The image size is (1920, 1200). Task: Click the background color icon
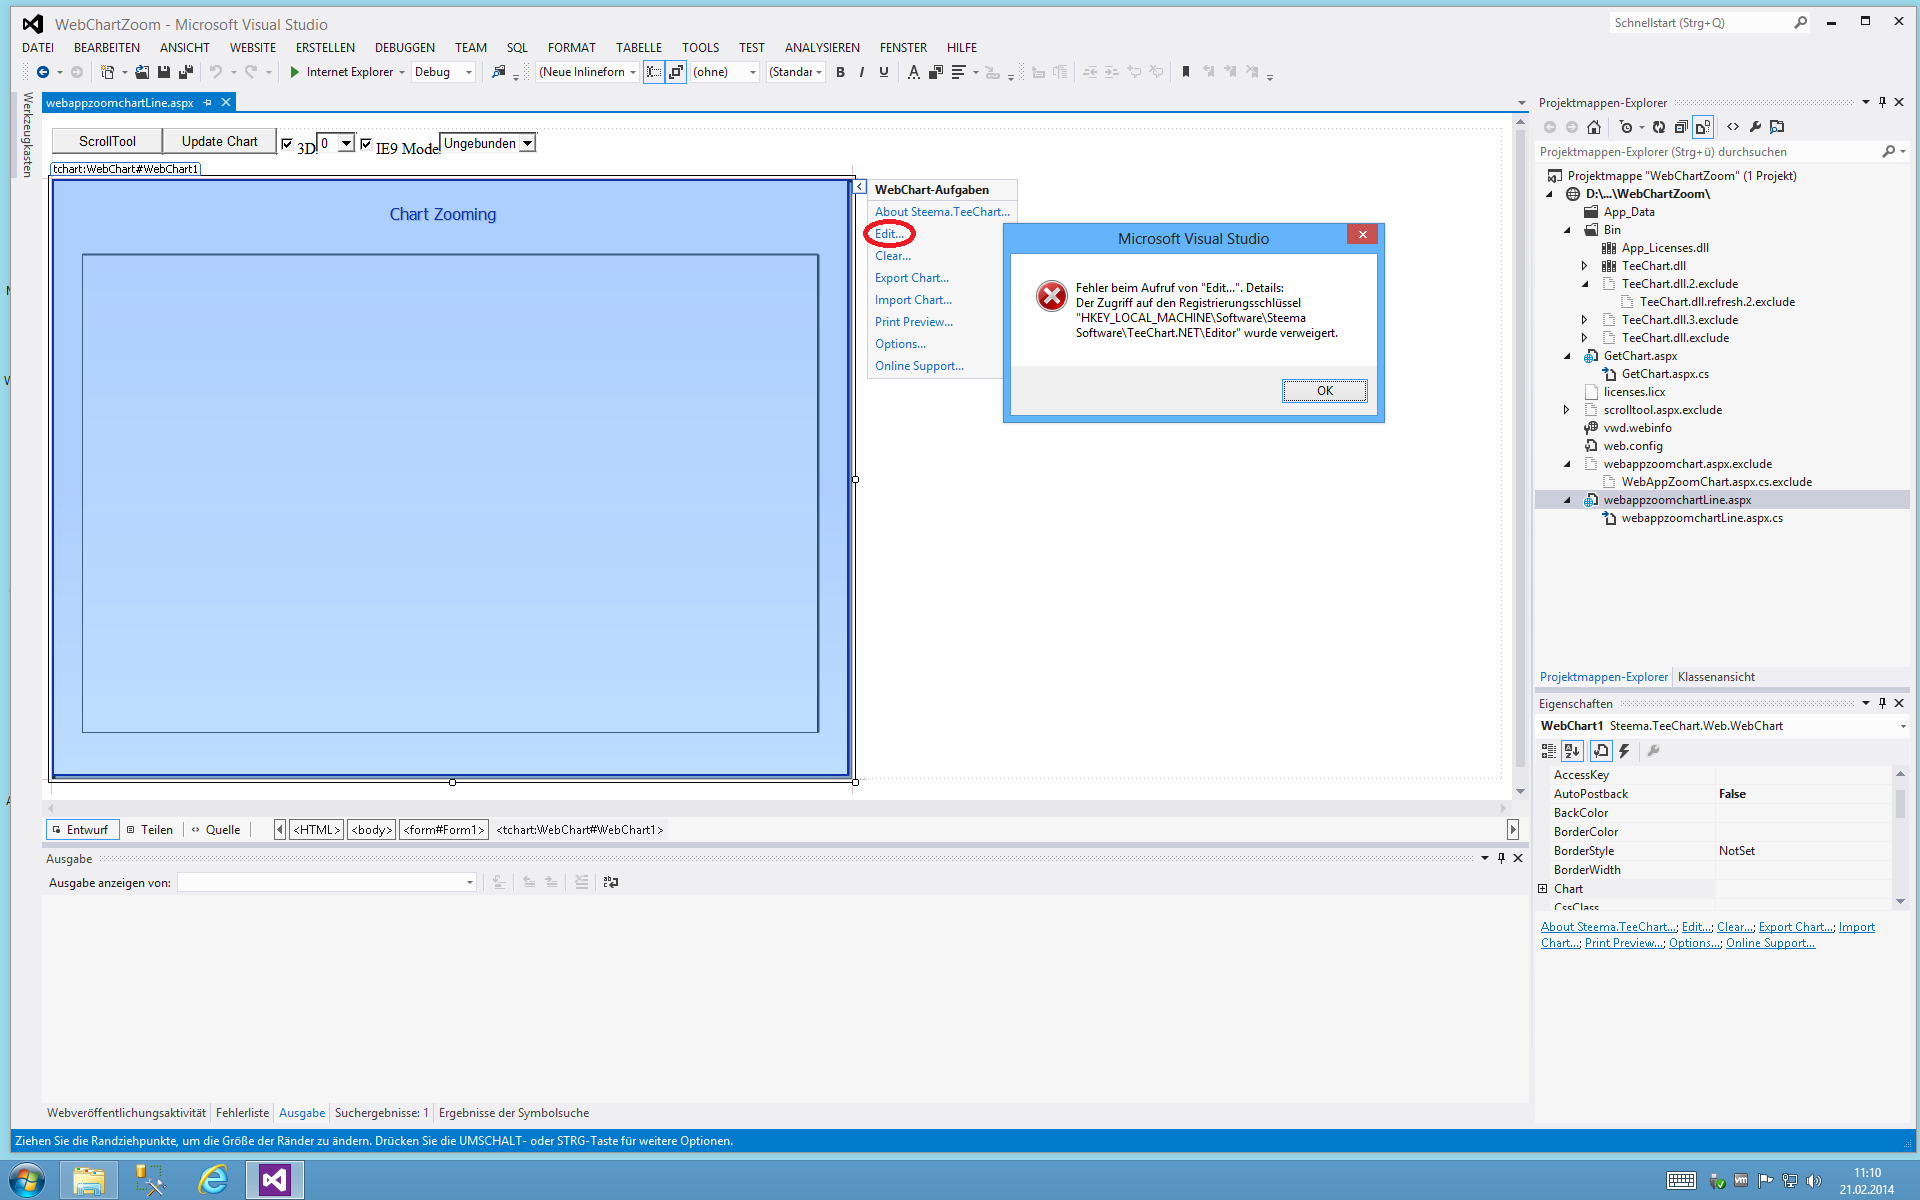(936, 72)
